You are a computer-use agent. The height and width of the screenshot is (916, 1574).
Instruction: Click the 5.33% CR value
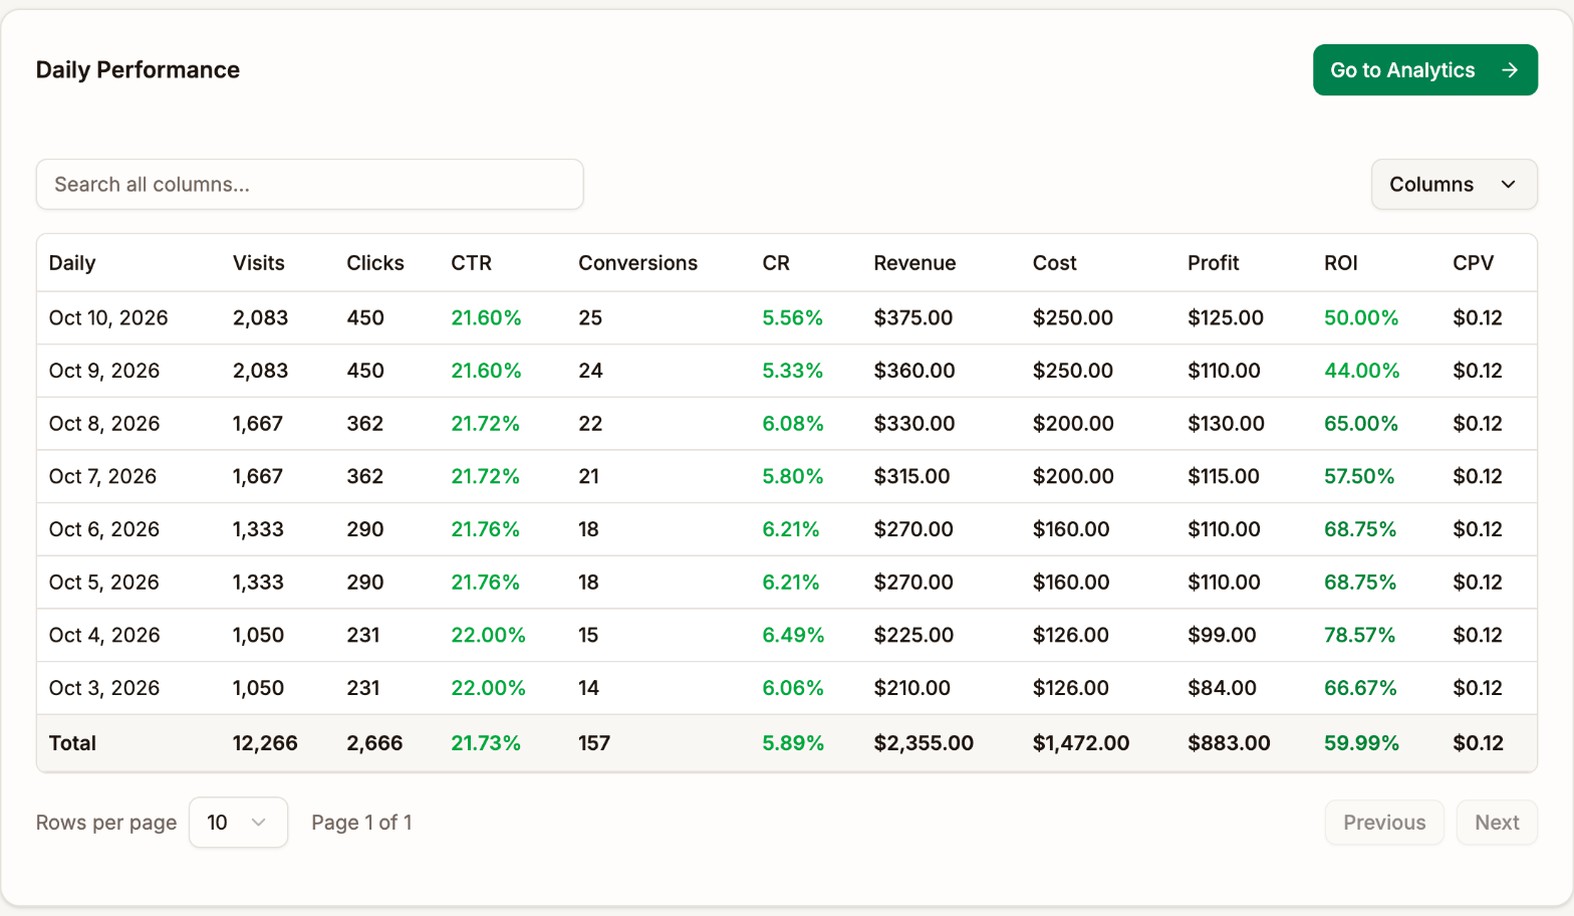(792, 371)
